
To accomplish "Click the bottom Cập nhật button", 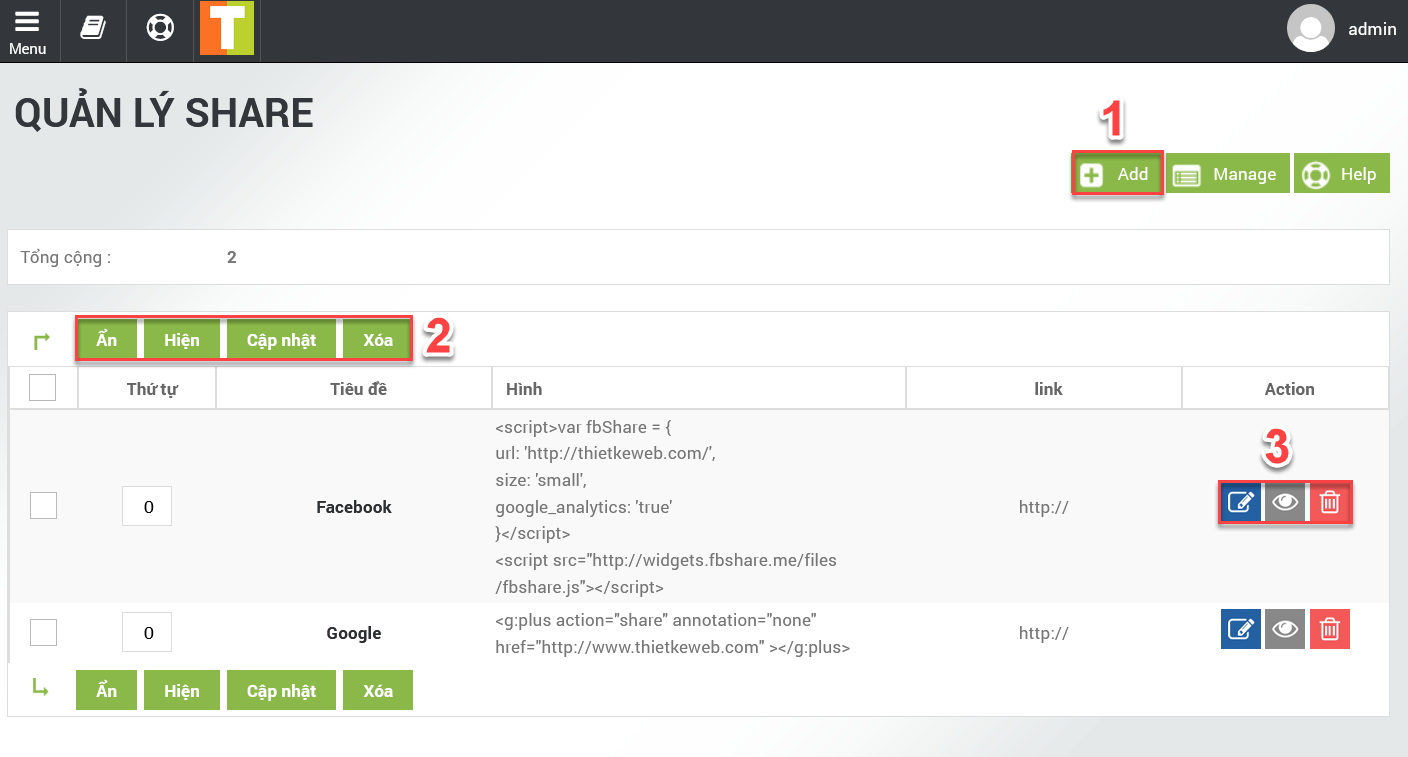I will pos(282,691).
